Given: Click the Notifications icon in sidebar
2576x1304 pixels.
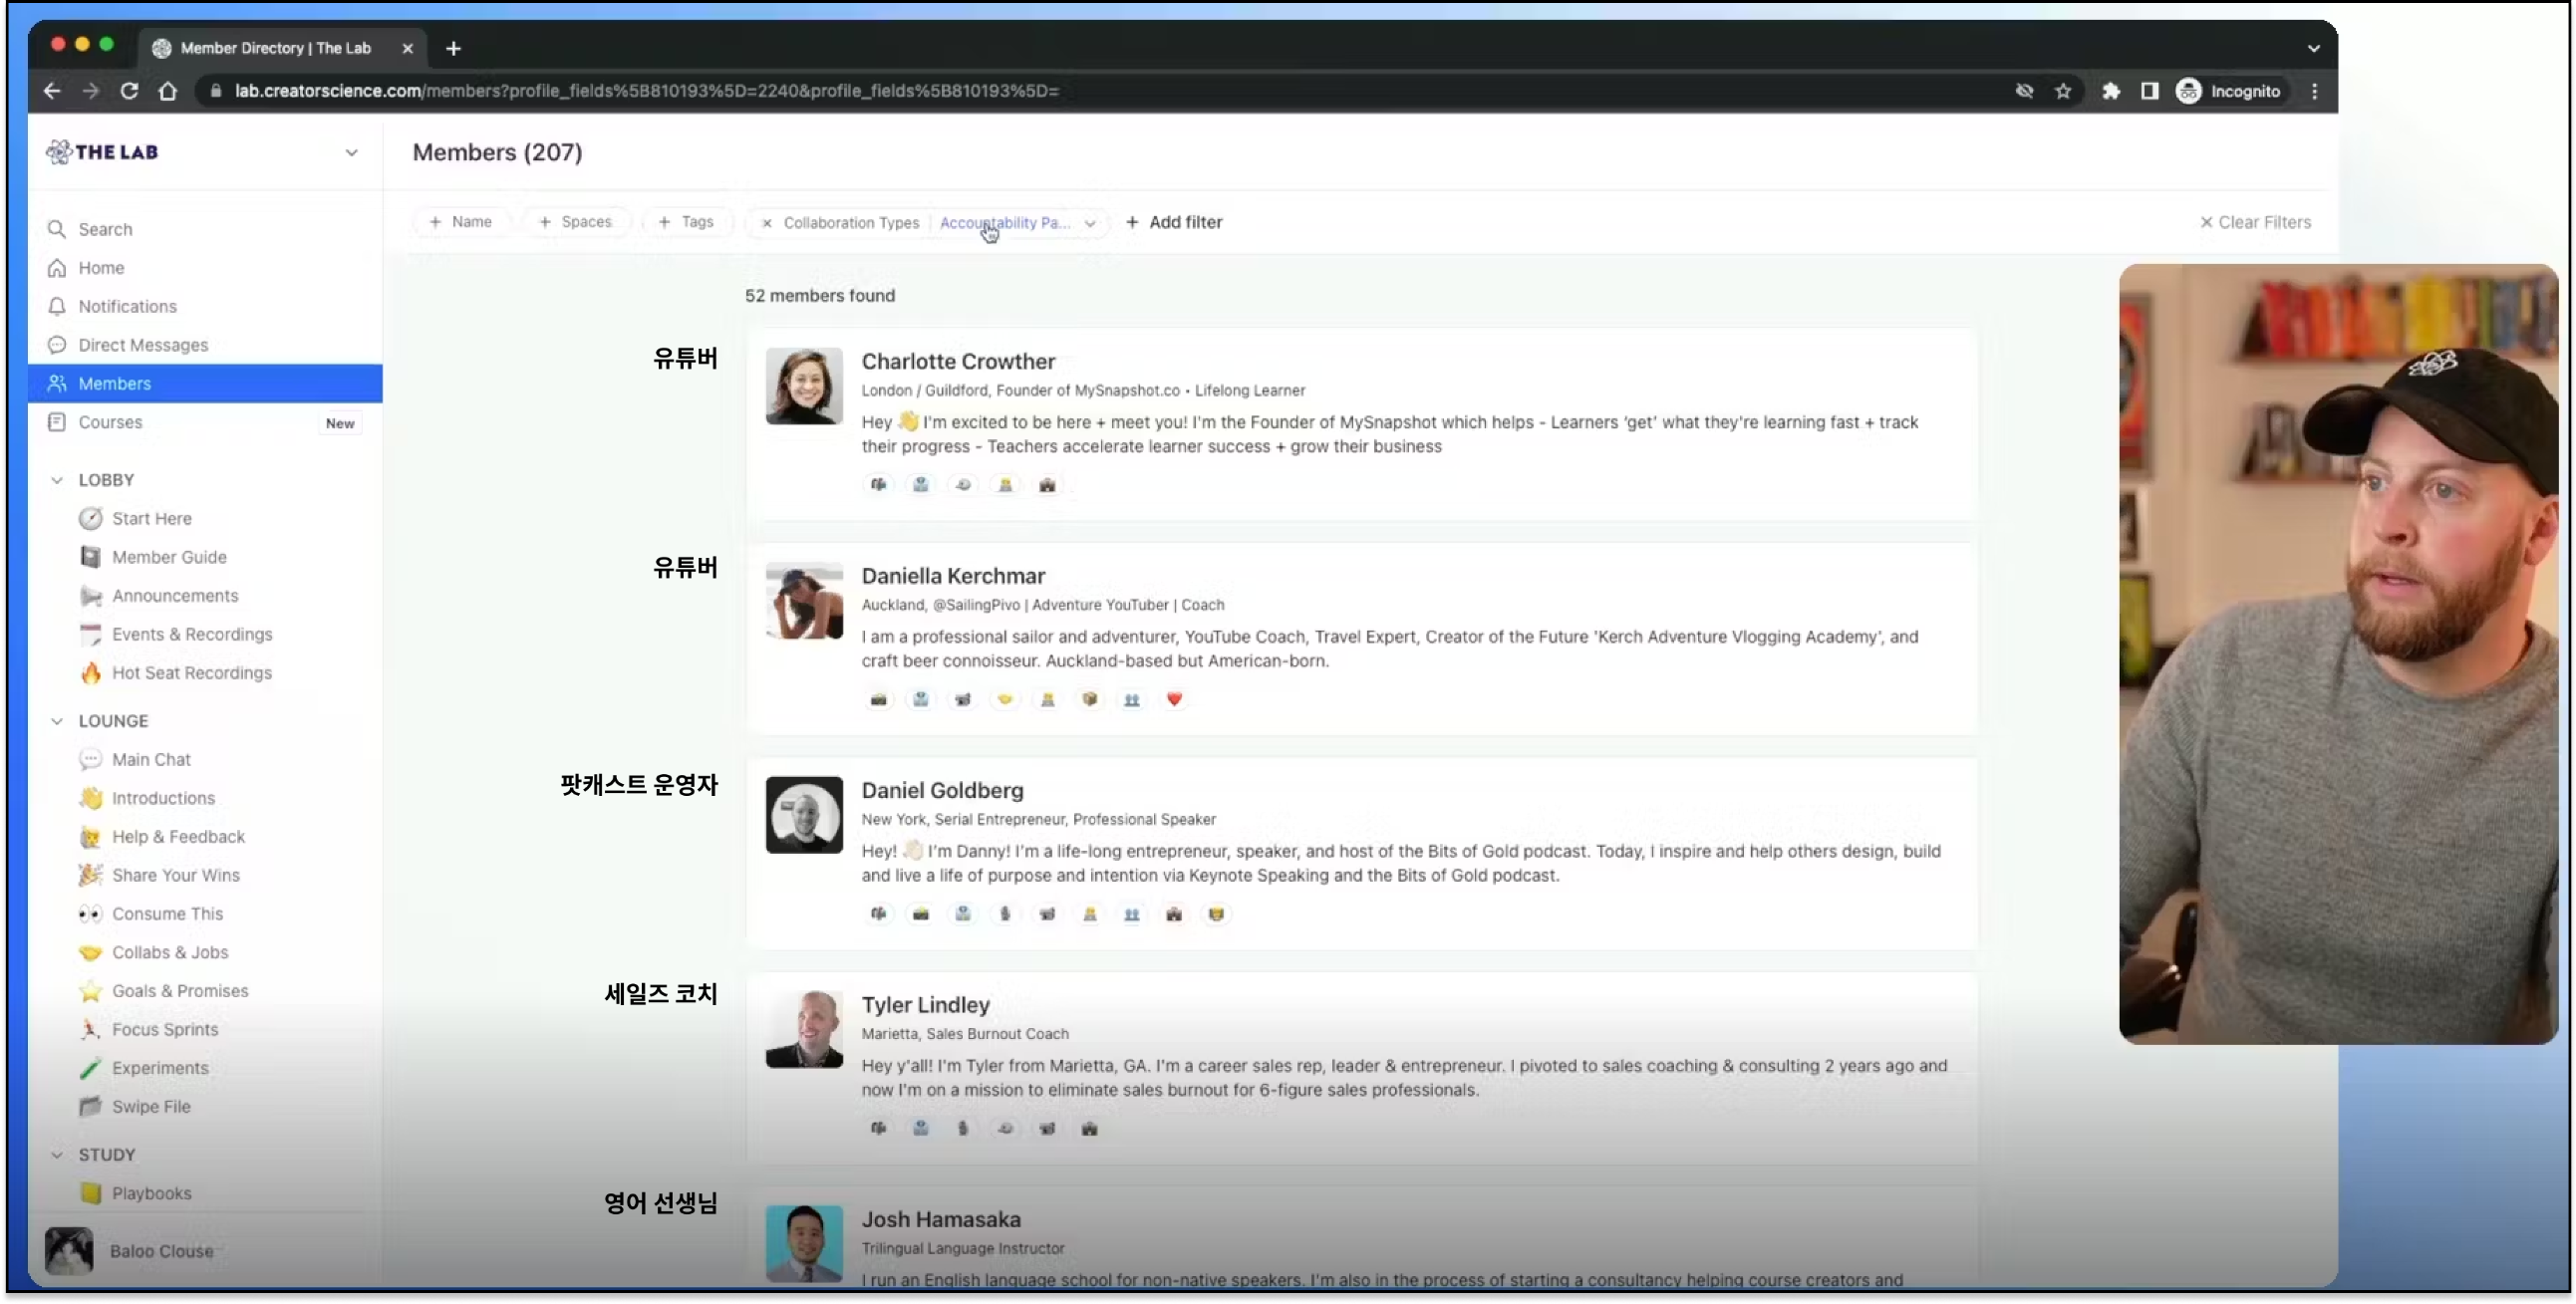Looking at the screenshot, I should 57,306.
